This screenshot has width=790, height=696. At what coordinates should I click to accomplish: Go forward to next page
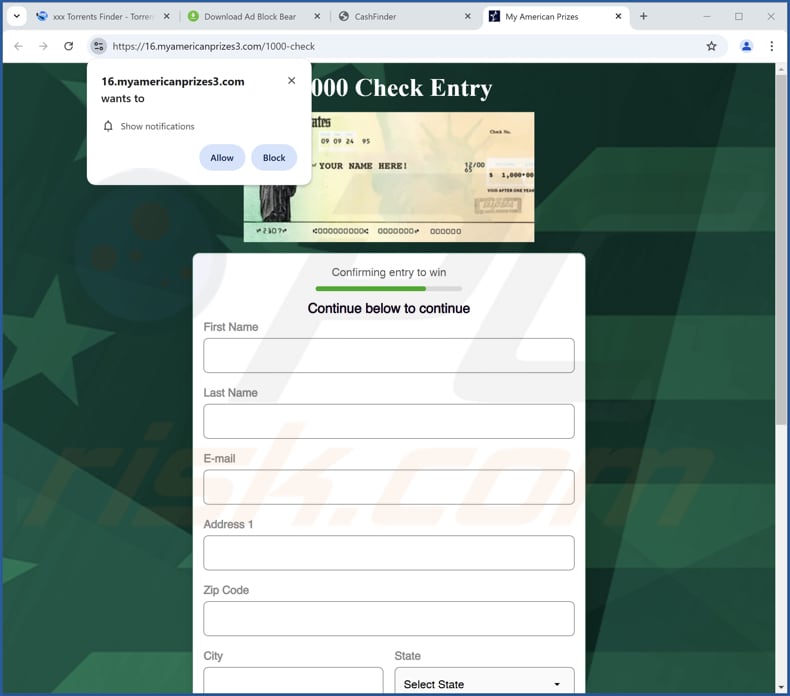(43, 46)
